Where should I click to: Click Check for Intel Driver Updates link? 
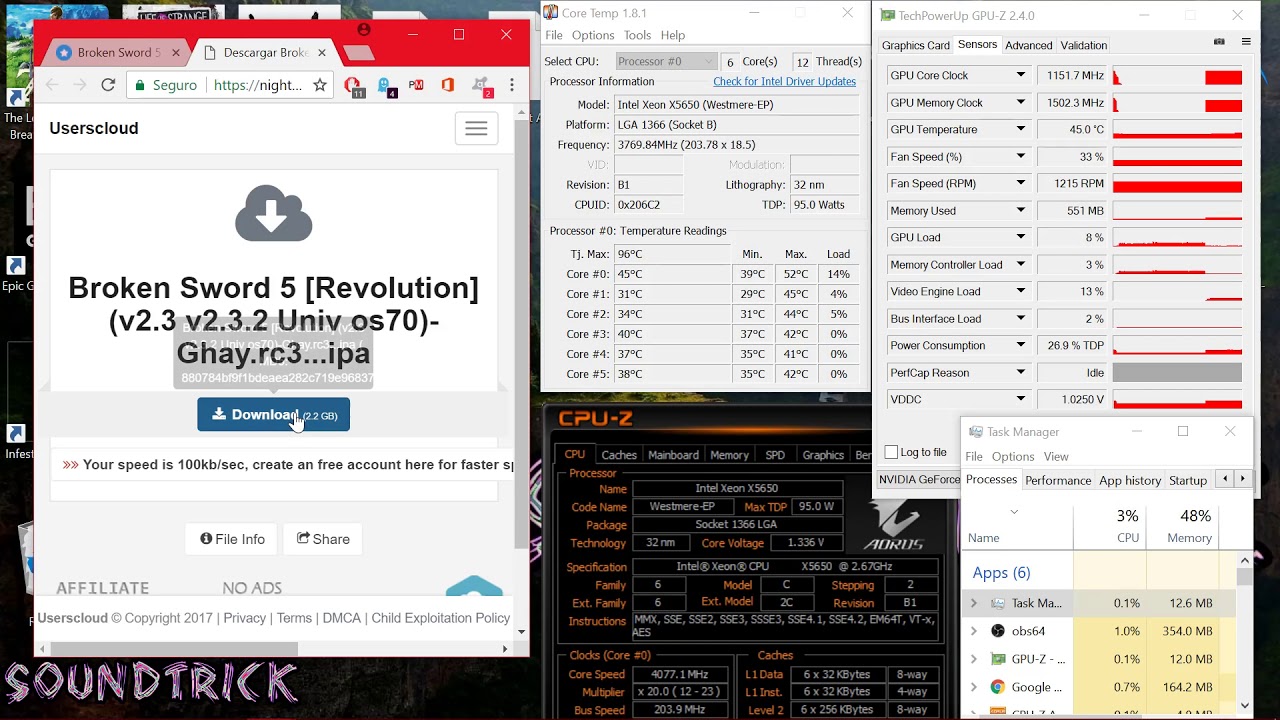tap(784, 81)
